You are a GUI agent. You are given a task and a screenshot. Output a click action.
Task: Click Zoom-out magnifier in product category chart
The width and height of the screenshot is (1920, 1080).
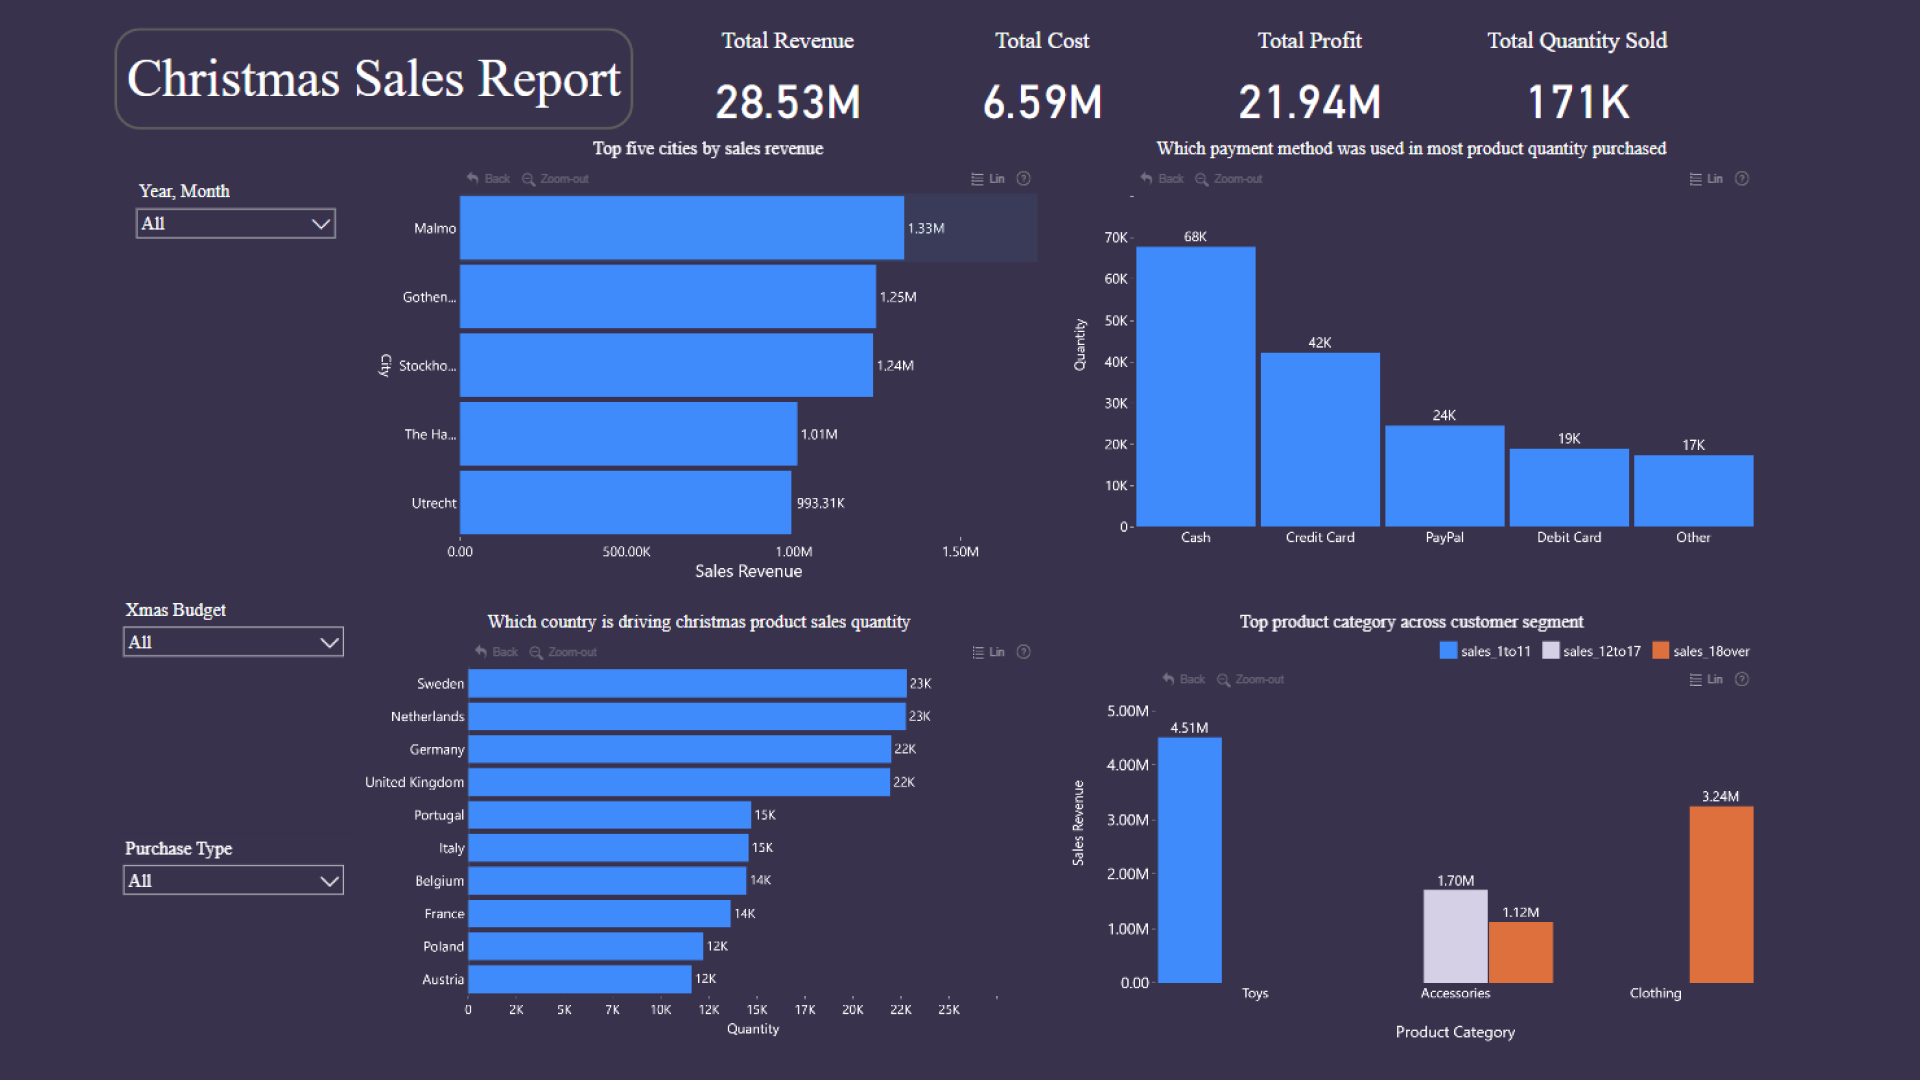(1223, 679)
